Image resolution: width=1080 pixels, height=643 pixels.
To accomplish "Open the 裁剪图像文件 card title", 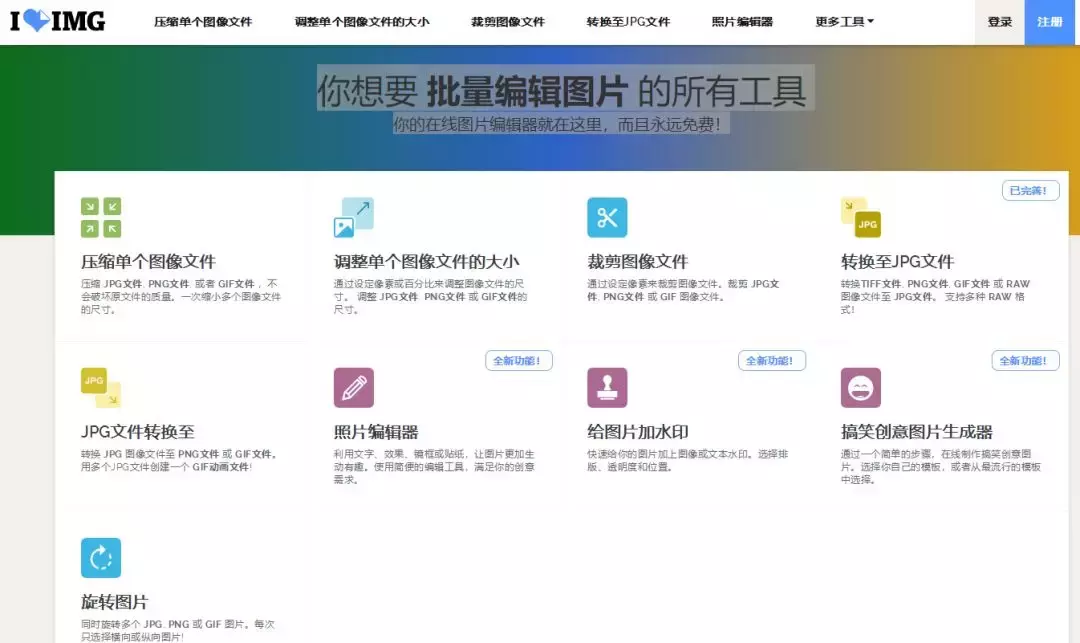I will pyautogui.click(x=637, y=262).
